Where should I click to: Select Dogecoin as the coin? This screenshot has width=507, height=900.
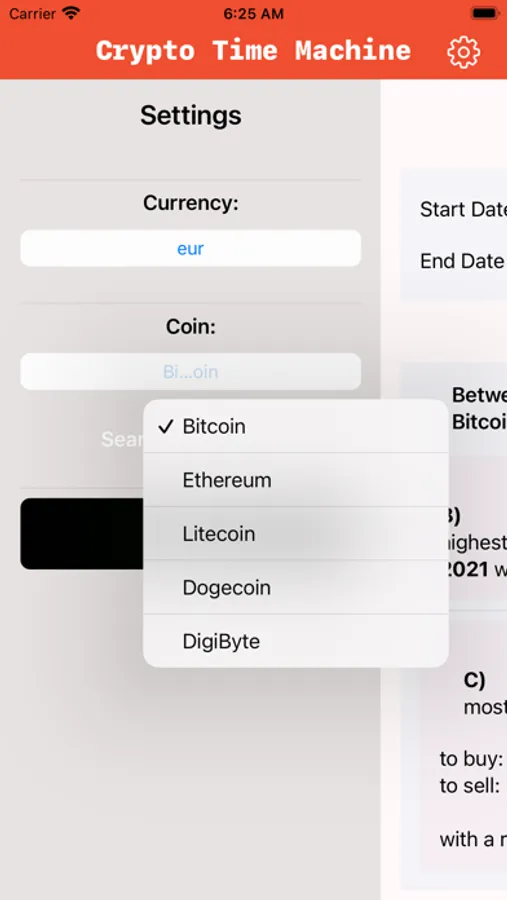[296, 587]
